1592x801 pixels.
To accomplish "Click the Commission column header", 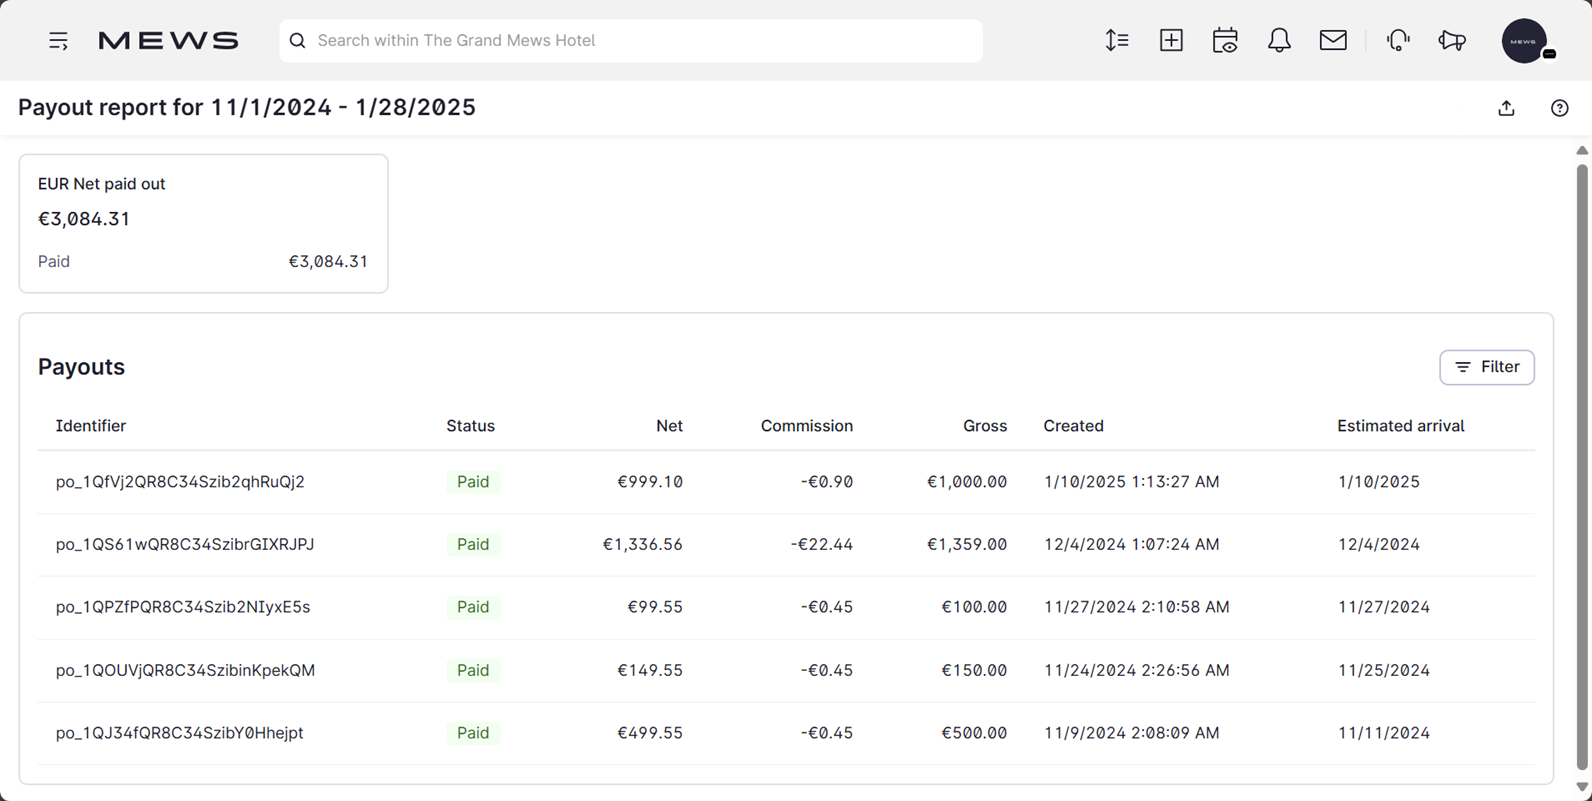I will 807,426.
